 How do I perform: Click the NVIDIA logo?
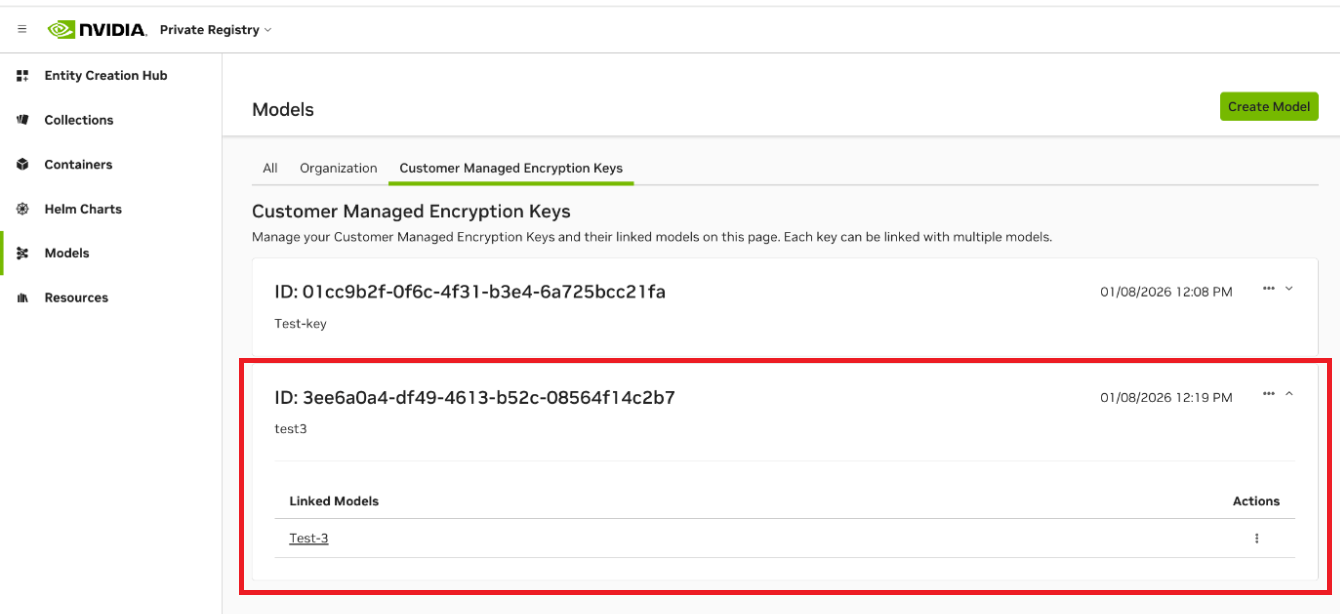(x=97, y=30)
